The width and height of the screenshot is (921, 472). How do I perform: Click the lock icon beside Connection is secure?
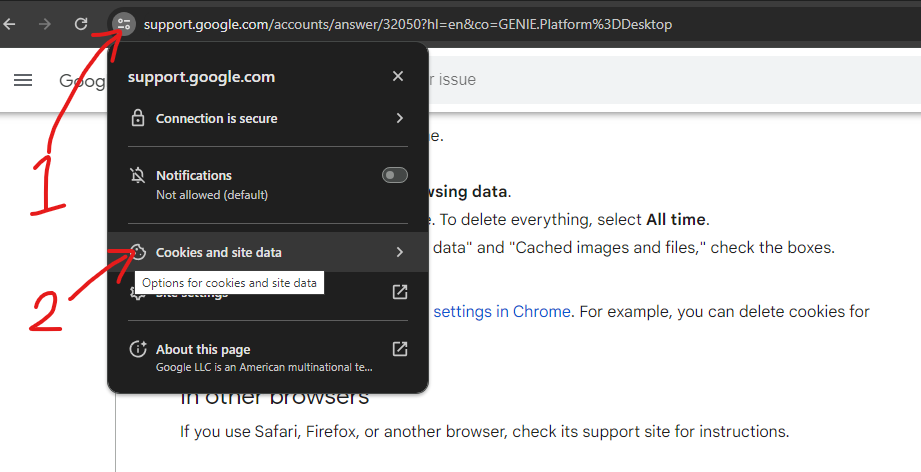[137, 118]
